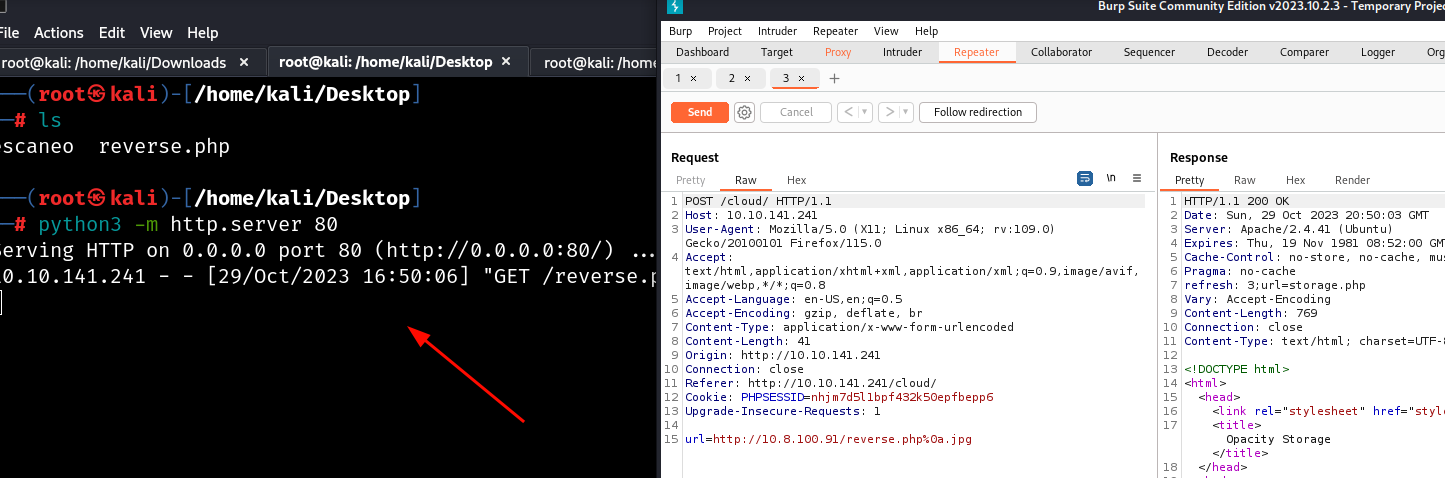Click the Cancel button in Repeater
This screenshot has width=1445, height=478.
click(796, 112)
